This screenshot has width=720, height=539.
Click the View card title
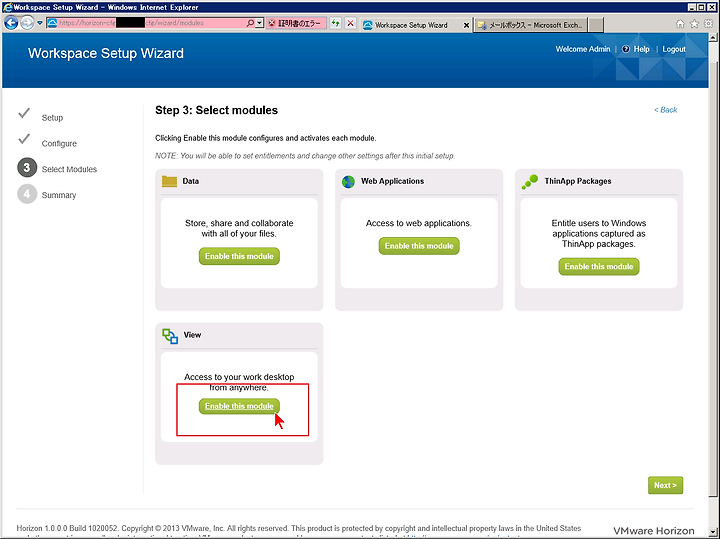pyautogui.click(x=192, y=335)
